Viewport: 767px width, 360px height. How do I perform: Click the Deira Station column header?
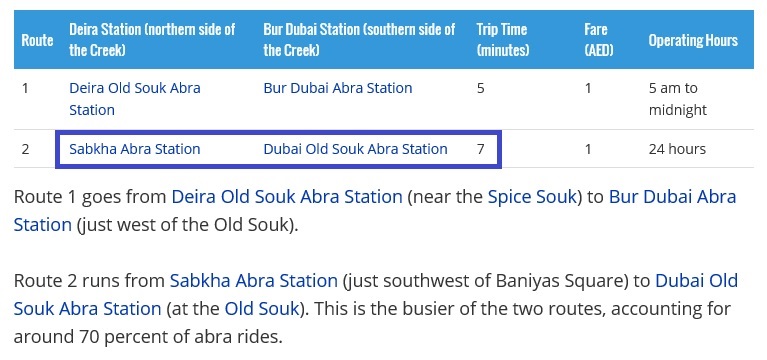[152, 40]
